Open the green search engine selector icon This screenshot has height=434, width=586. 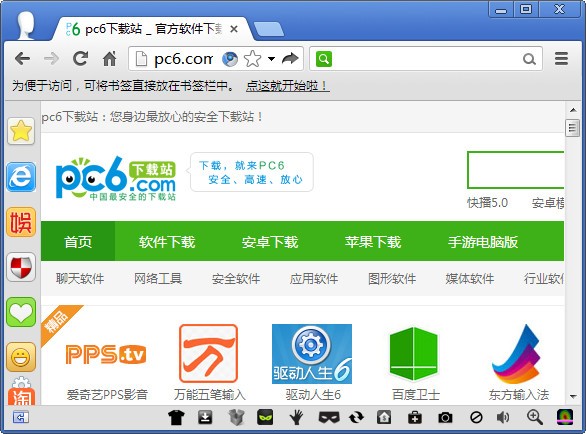(x=324, y=59)
